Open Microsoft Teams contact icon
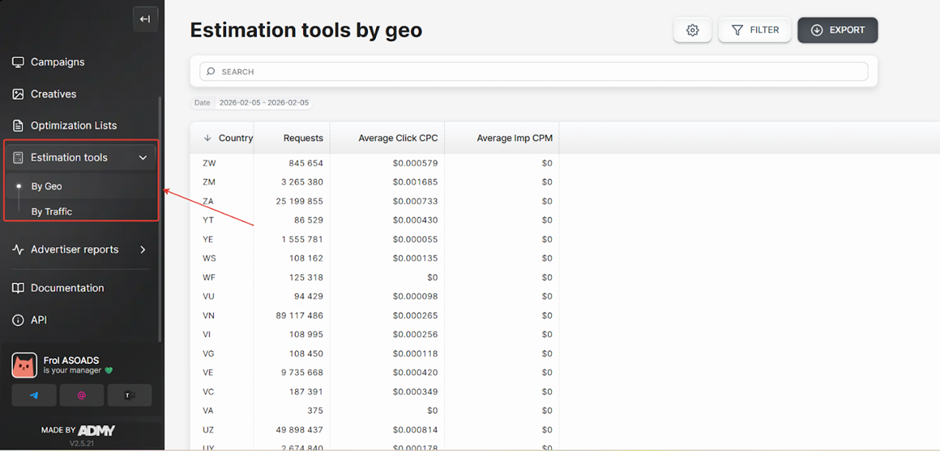 coord(129,395)
